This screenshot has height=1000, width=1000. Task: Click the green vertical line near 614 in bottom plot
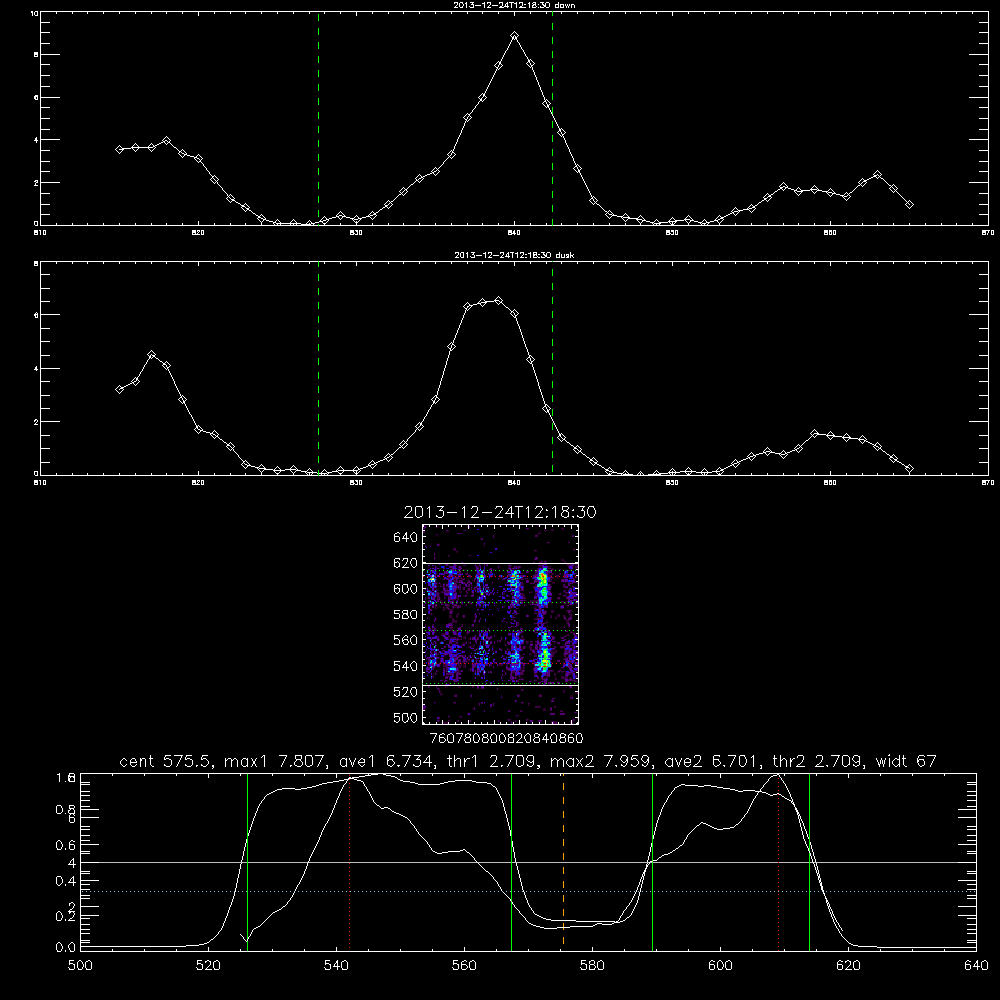809,862
